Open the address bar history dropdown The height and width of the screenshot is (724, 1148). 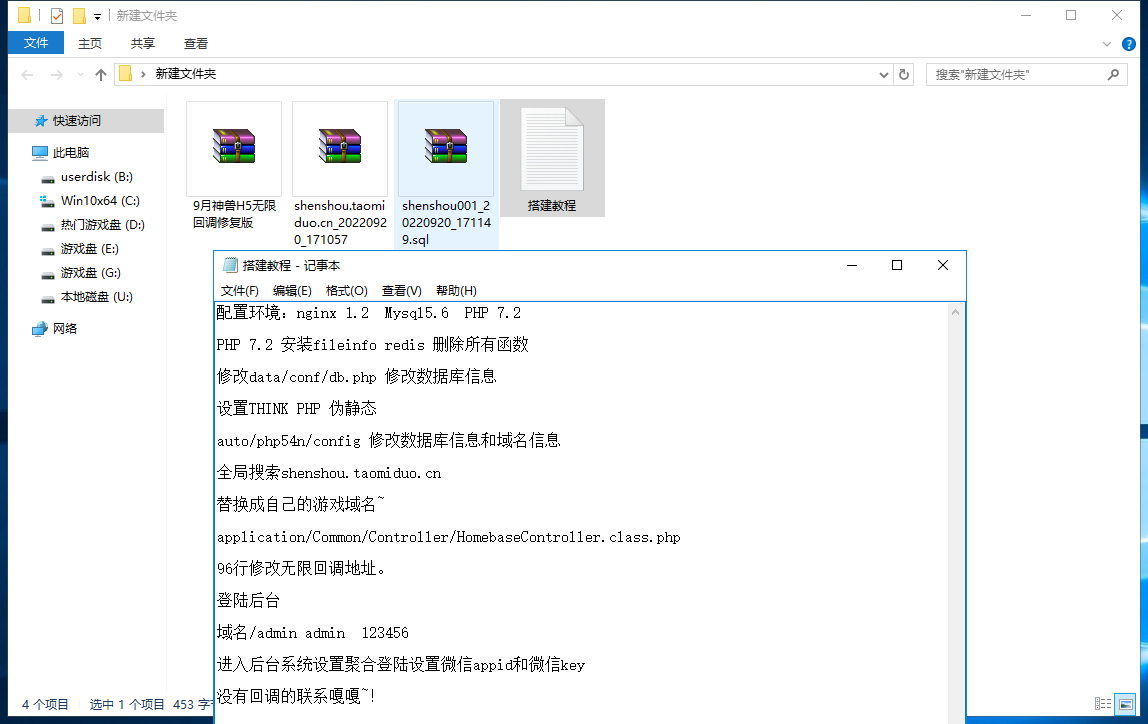coord(883,75)
